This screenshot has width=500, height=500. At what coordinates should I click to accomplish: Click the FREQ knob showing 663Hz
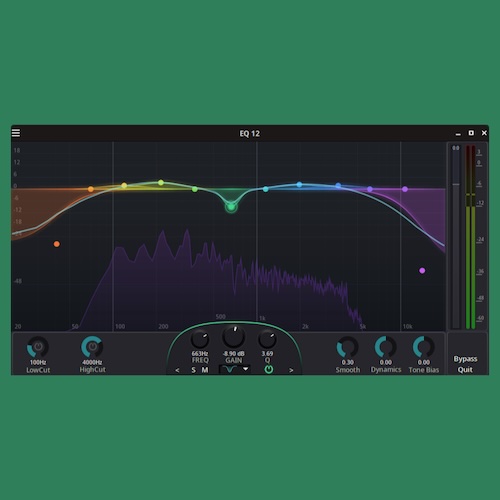[x=200, y=340]
